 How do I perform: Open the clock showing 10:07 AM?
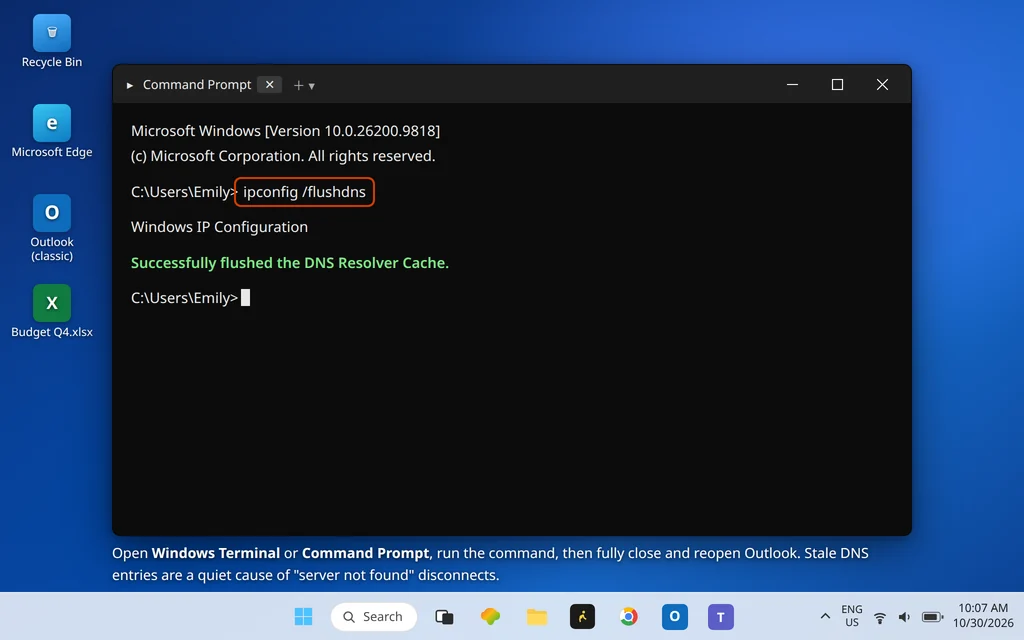pyautogui.click(x=983, y=616)
